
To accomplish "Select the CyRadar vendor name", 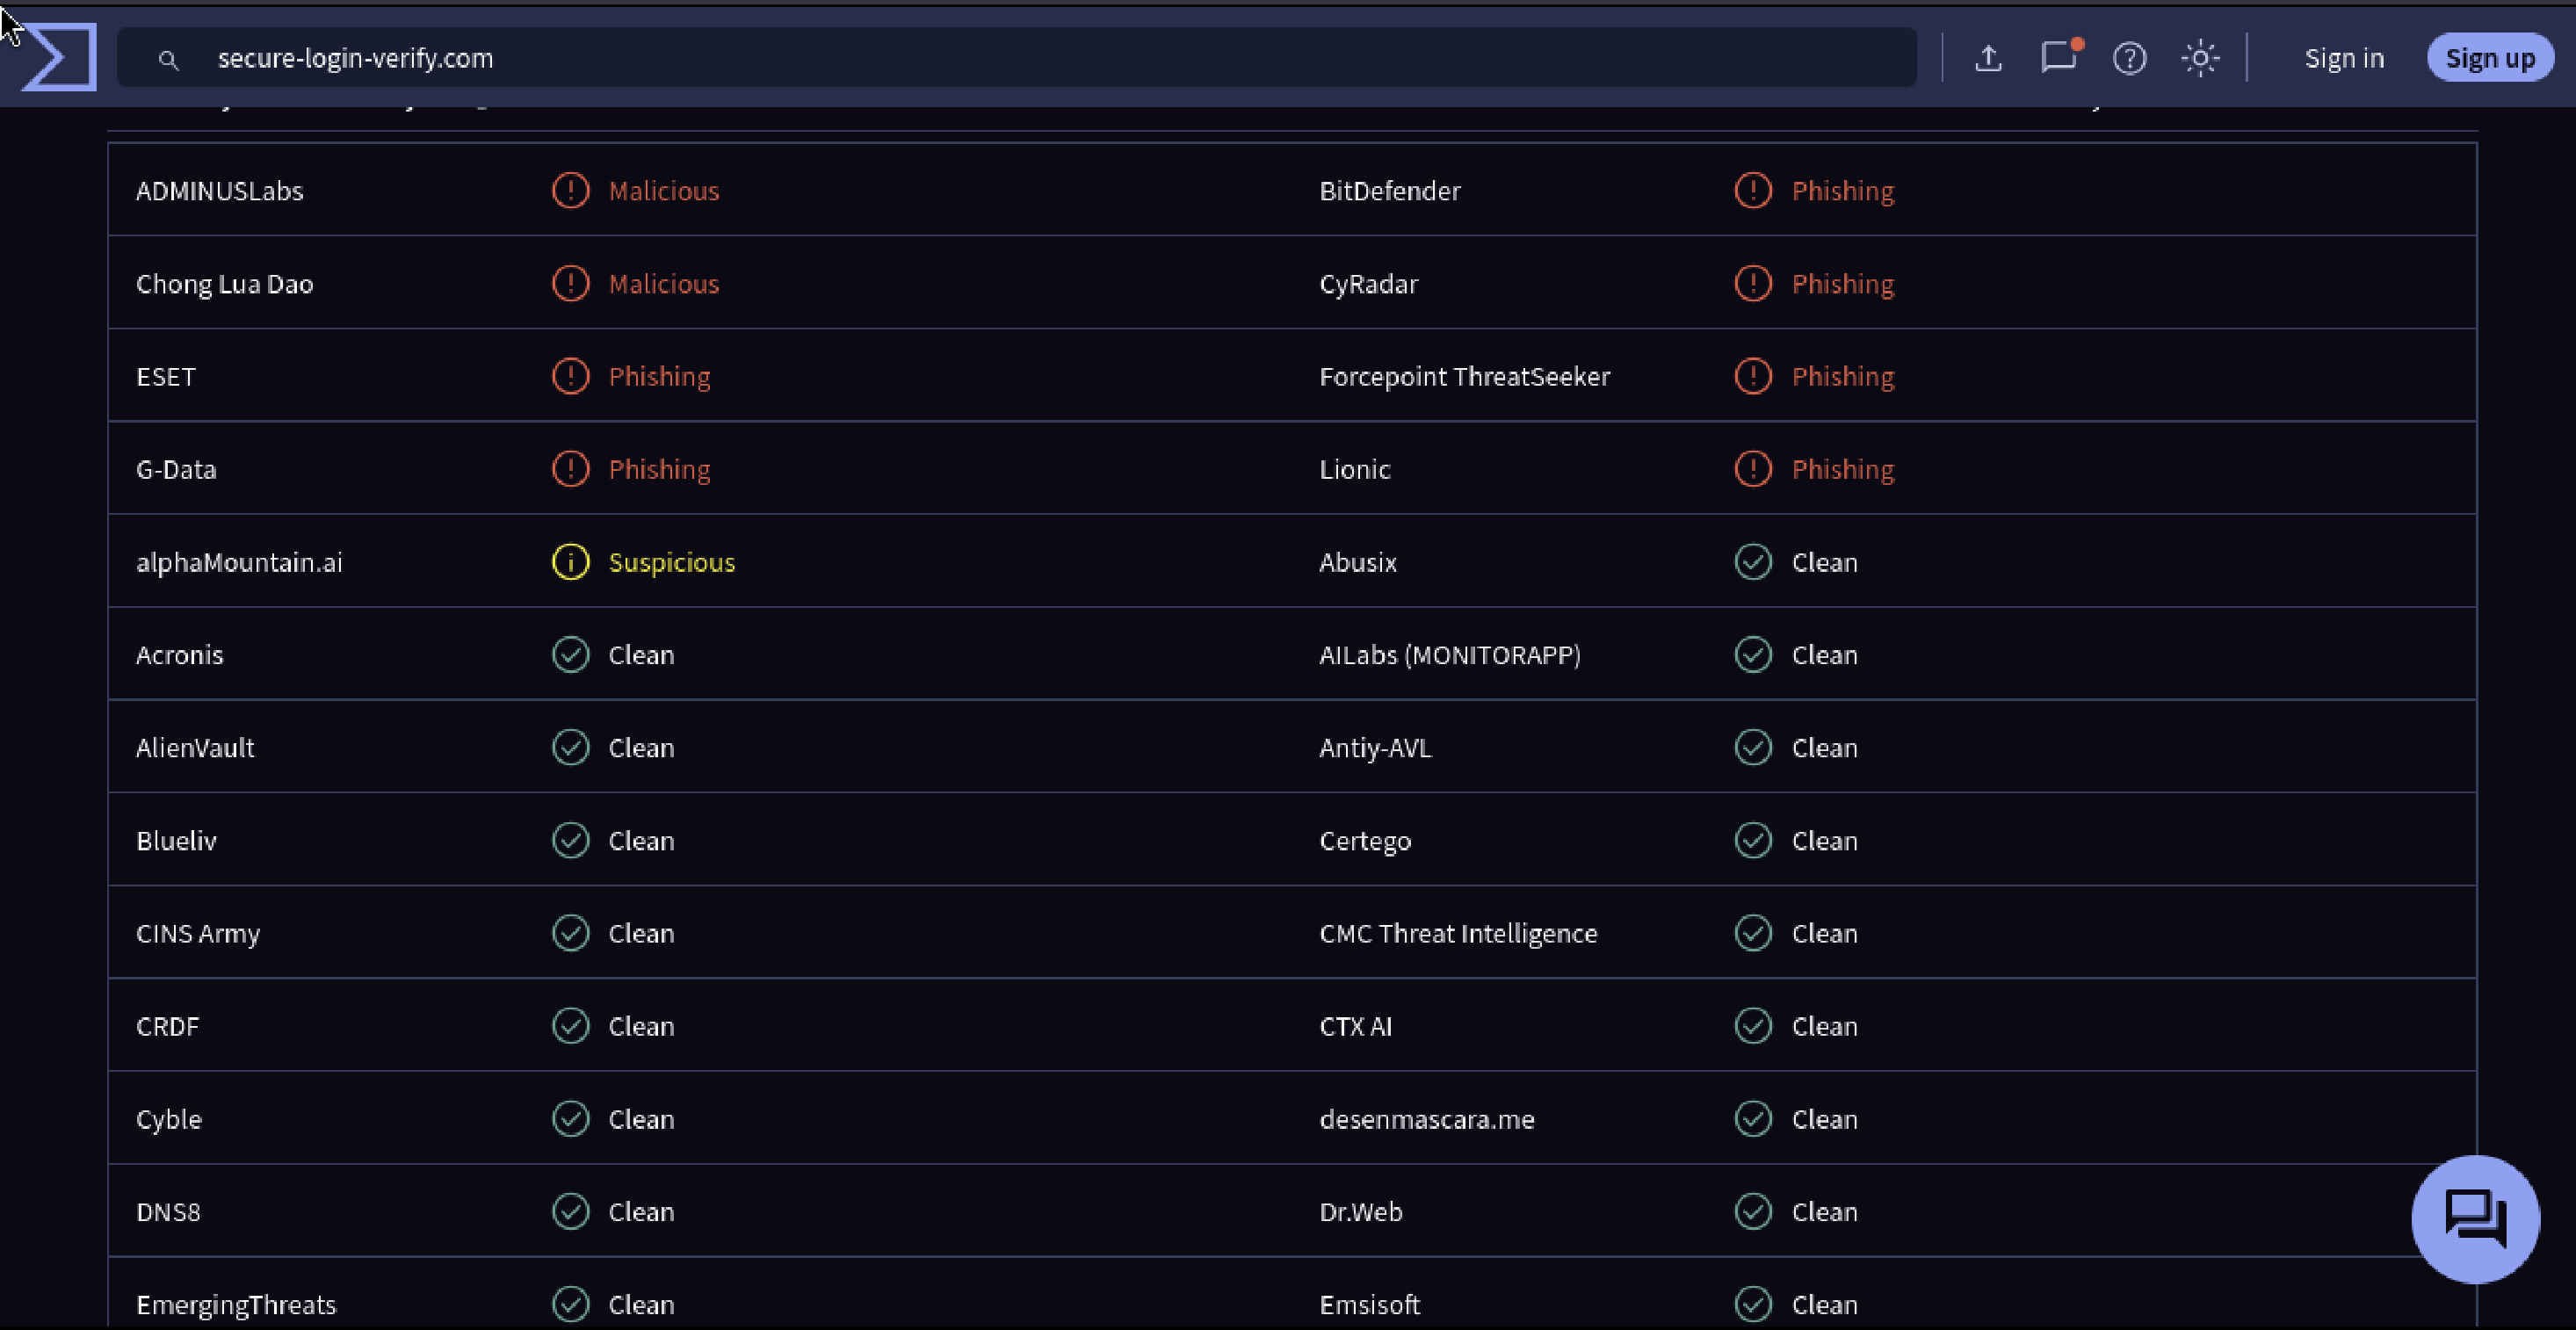I will (x=1369, y=284).
